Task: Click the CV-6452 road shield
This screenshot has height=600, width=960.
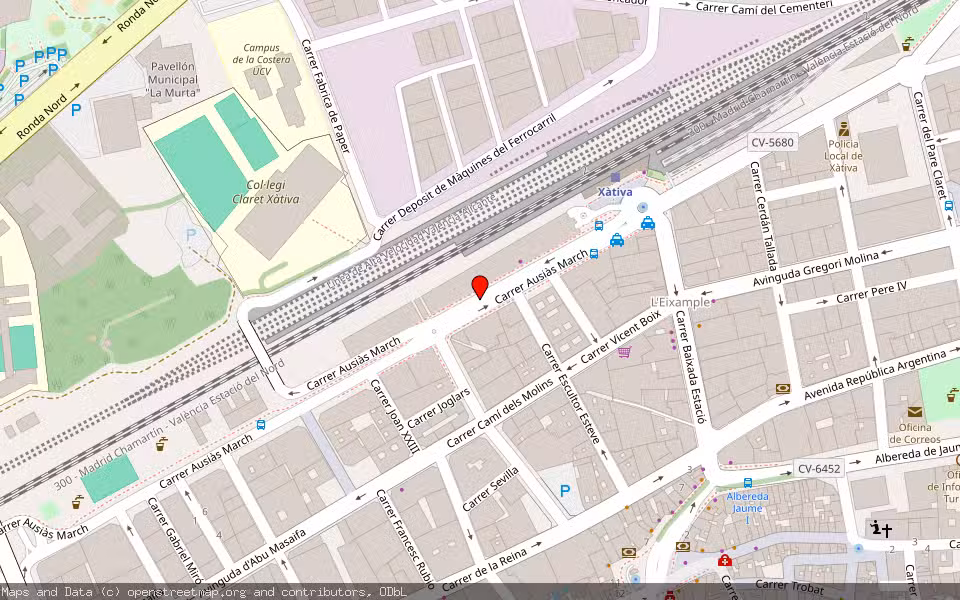Action: click(x=819, y=469)
